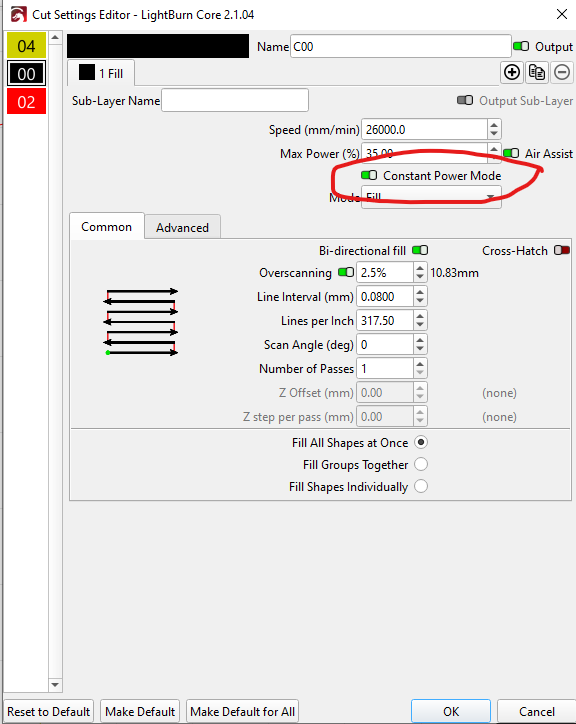Add a new sub-layer with plus icon

click(x=512, y=72)
